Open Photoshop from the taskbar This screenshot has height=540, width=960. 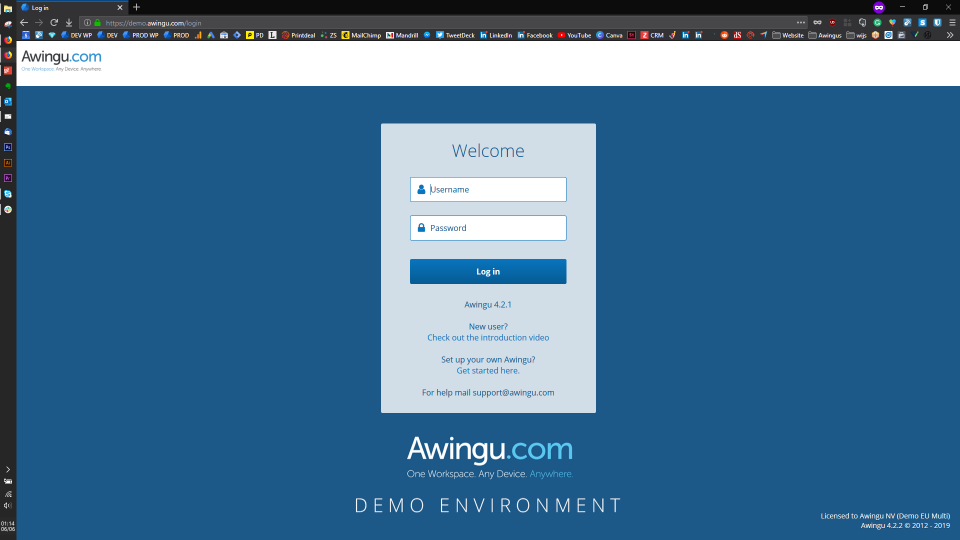[8, 148]
